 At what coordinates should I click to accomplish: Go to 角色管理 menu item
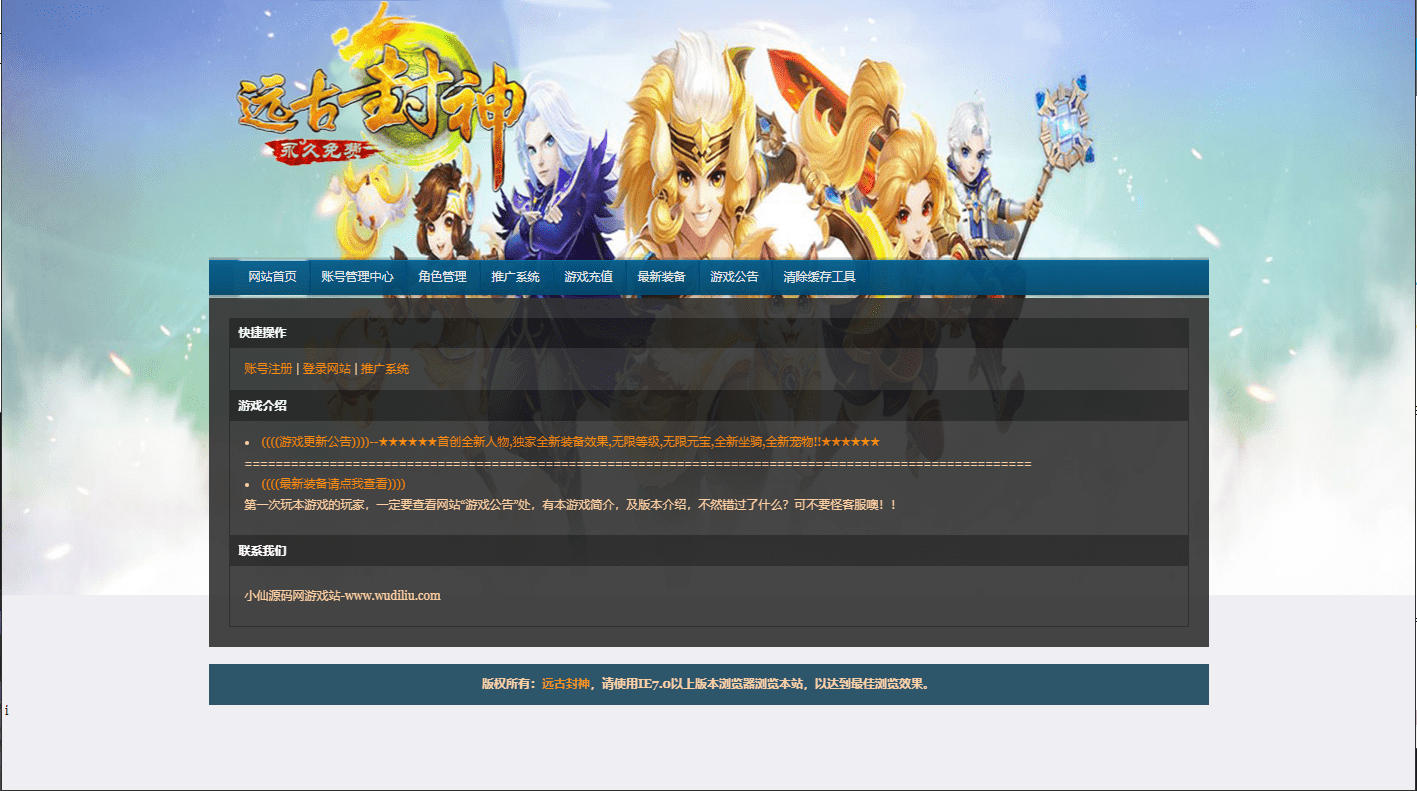click(442, 277)
